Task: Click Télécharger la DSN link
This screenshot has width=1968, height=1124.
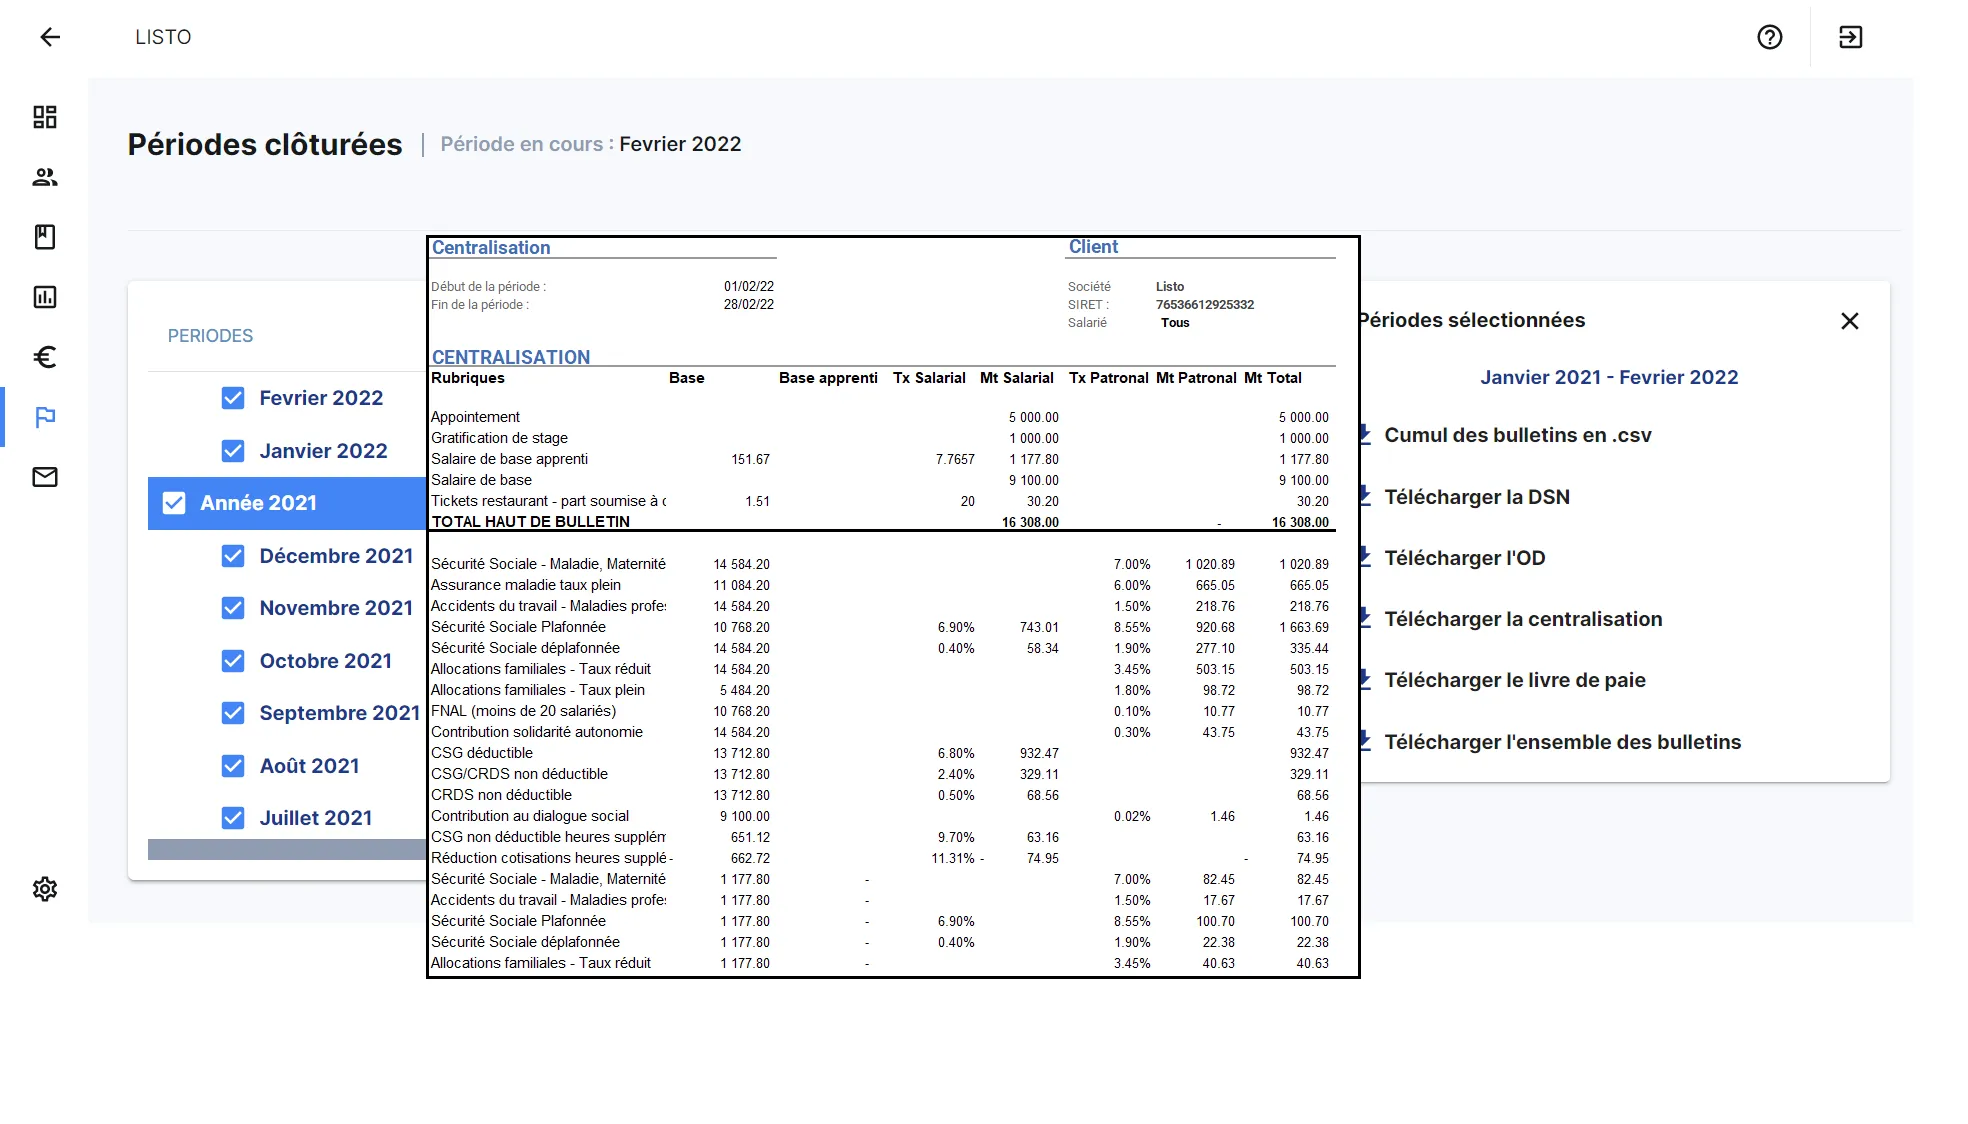Action: tap(1476, 497)
